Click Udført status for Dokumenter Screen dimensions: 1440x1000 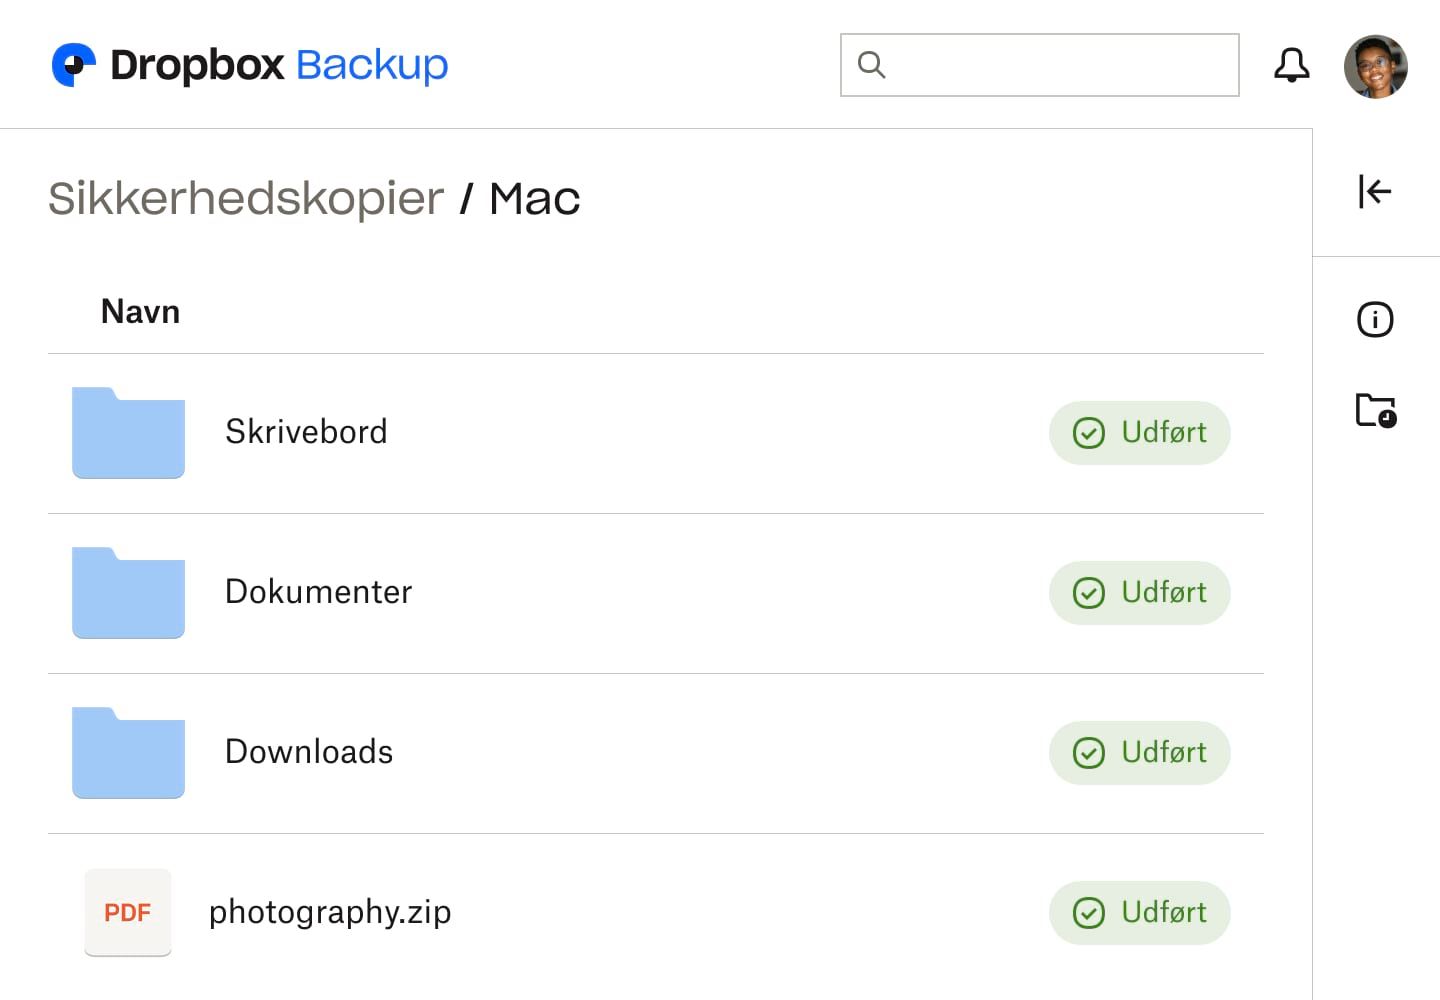[x=1139, y=593]
